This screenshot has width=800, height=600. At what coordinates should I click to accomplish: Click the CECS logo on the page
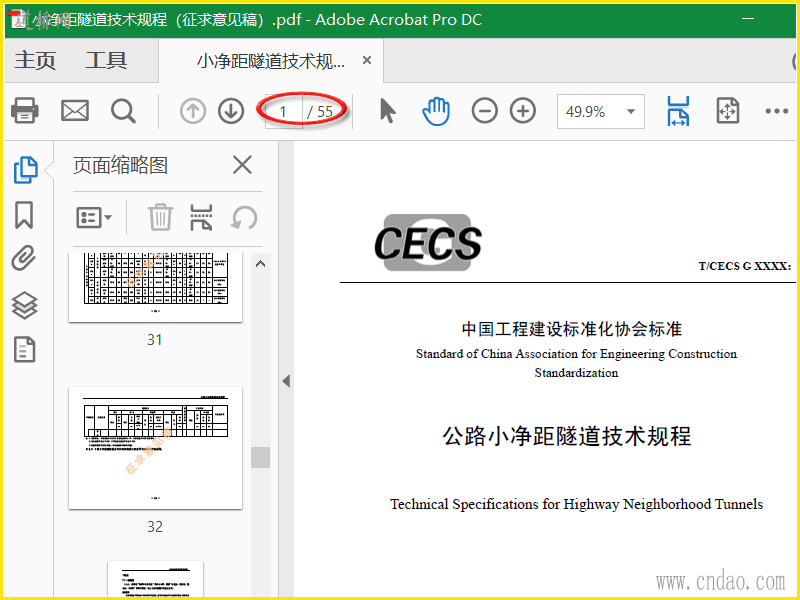[428, 243]
